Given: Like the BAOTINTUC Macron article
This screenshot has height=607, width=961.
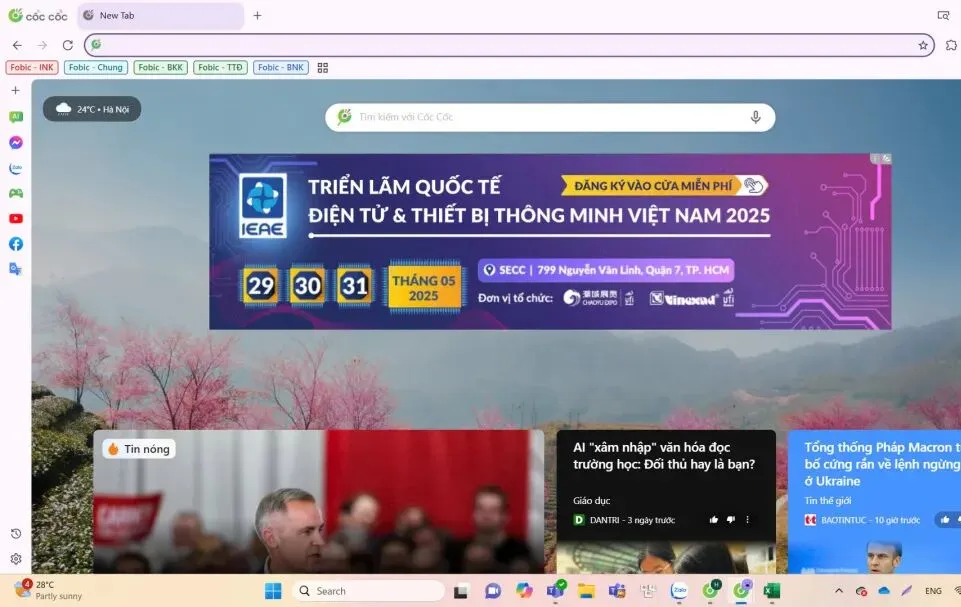Looking at the screenshot, I should pyautogui.click(x=945, y=520).
